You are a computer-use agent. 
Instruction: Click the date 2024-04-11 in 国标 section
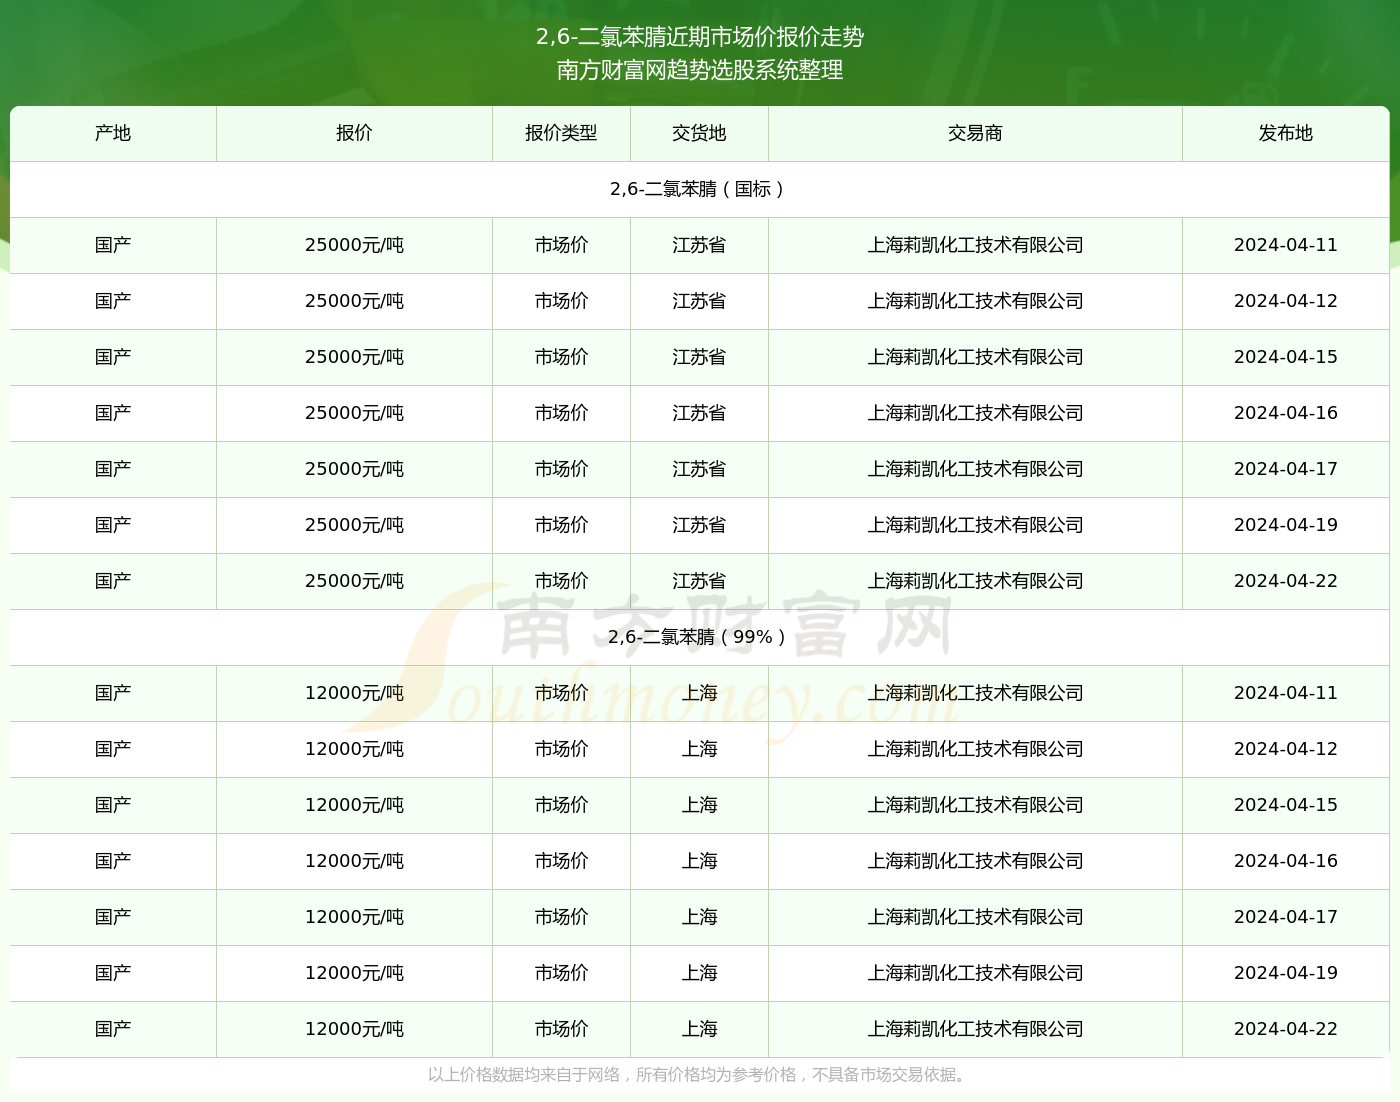1286,245
